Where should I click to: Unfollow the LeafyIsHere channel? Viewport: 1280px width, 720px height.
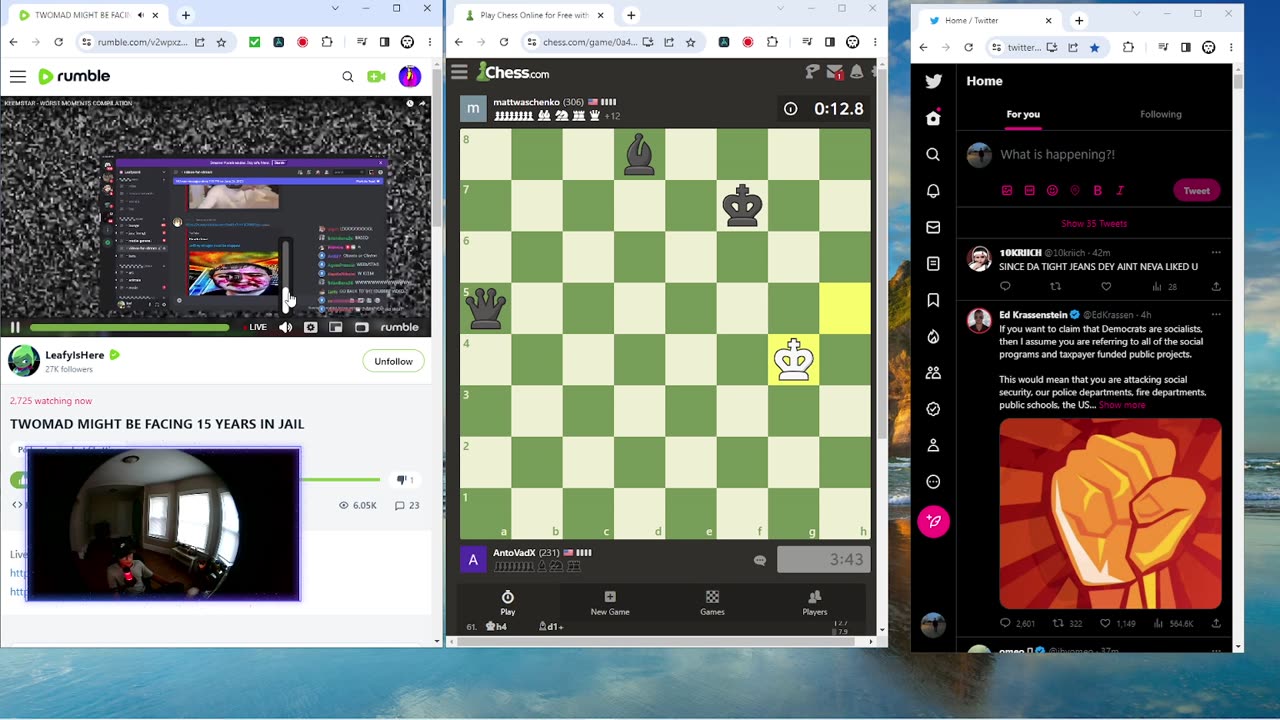393,361
